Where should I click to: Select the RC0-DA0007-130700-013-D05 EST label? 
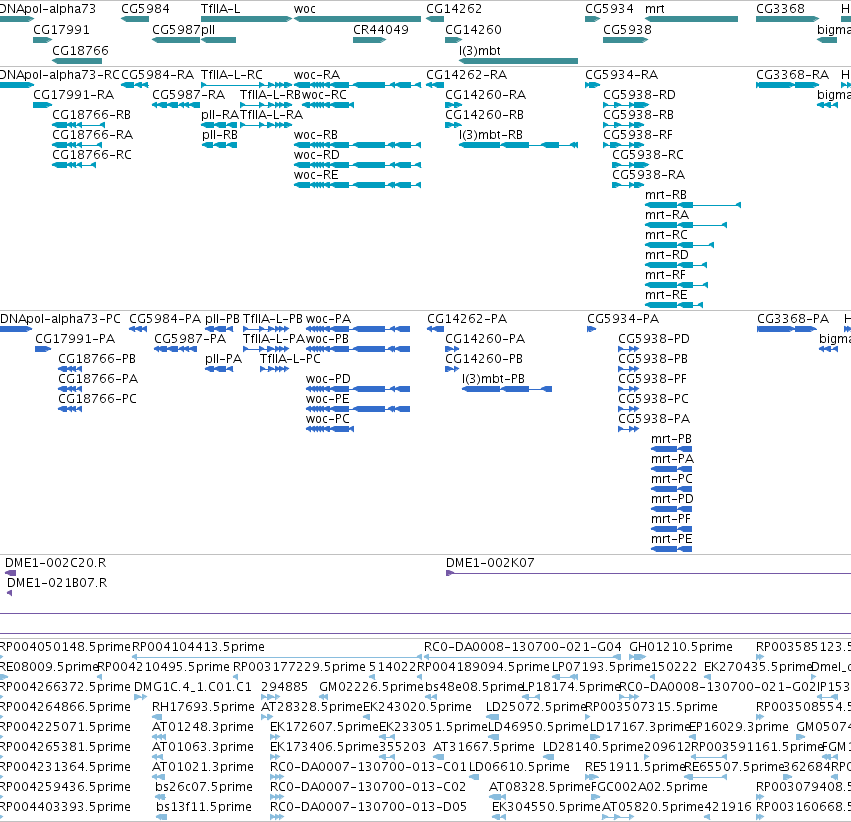[369, 807]
